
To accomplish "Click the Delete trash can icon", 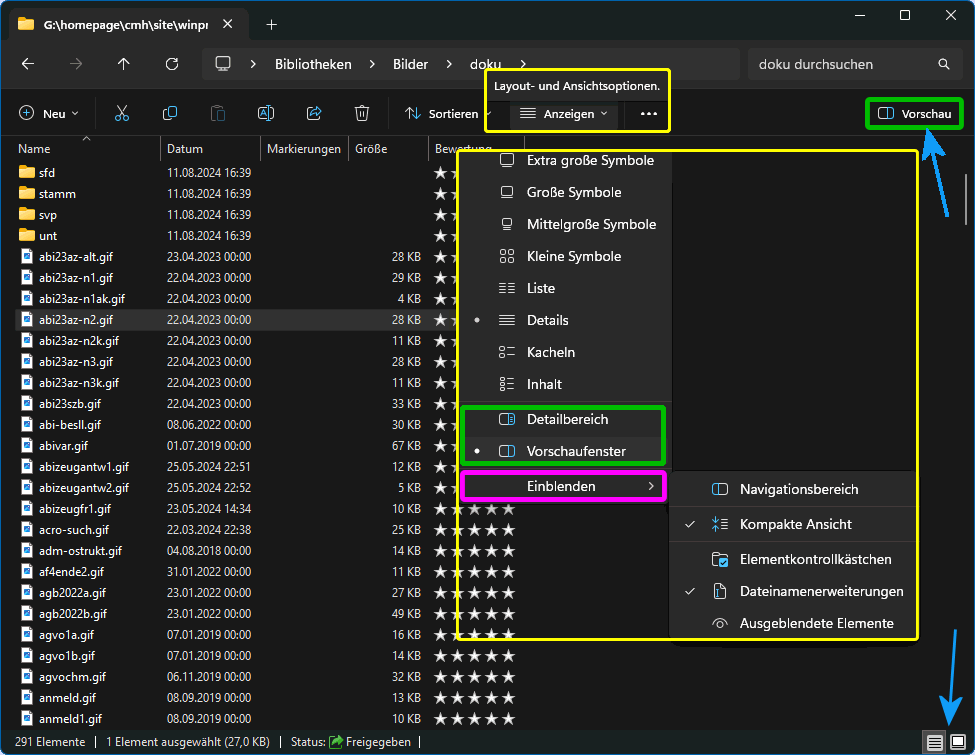I will [x=362, y=114].
